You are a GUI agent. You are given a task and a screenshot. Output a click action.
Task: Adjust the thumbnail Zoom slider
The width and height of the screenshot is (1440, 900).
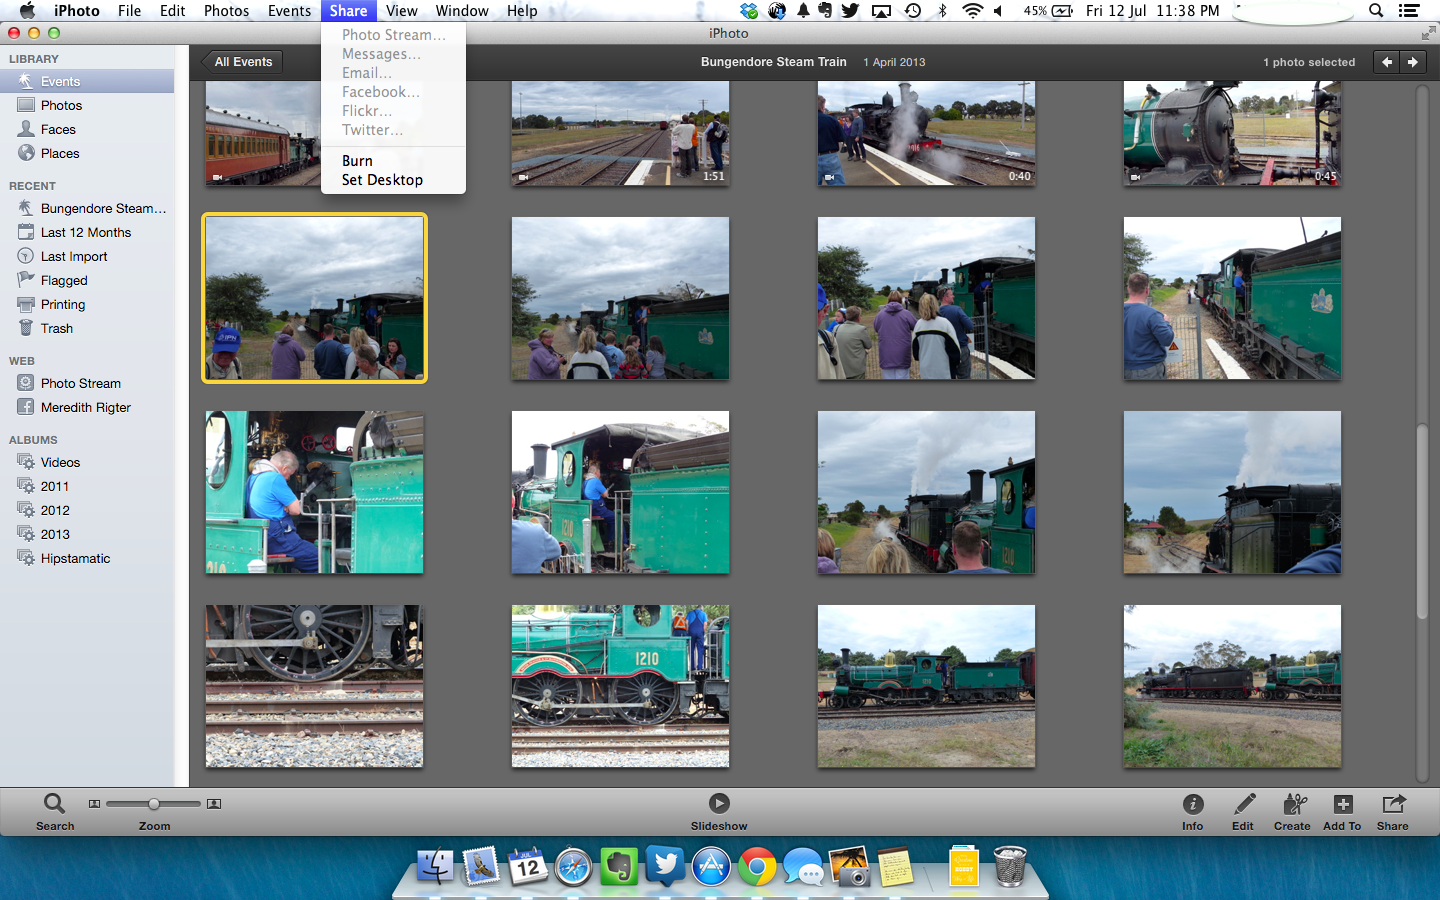pyautogui.click(x=154, y=804)
